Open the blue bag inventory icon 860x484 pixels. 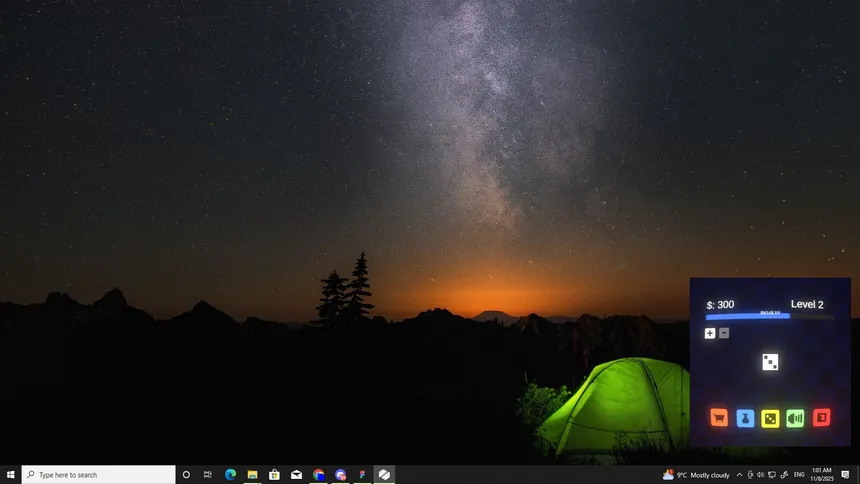pos(745,418)
